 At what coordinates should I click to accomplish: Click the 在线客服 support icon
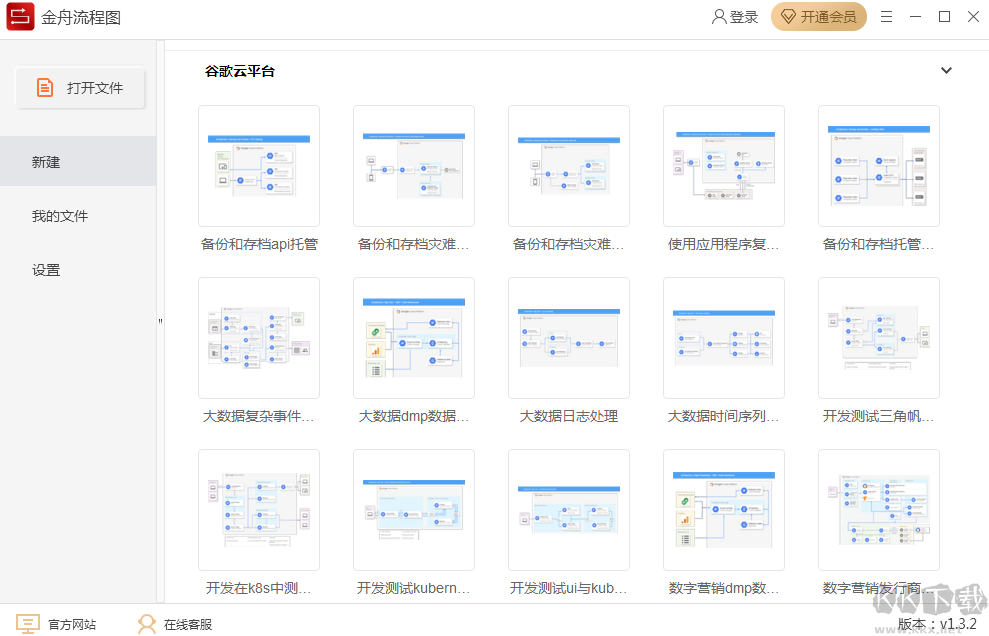click(148, 623)
